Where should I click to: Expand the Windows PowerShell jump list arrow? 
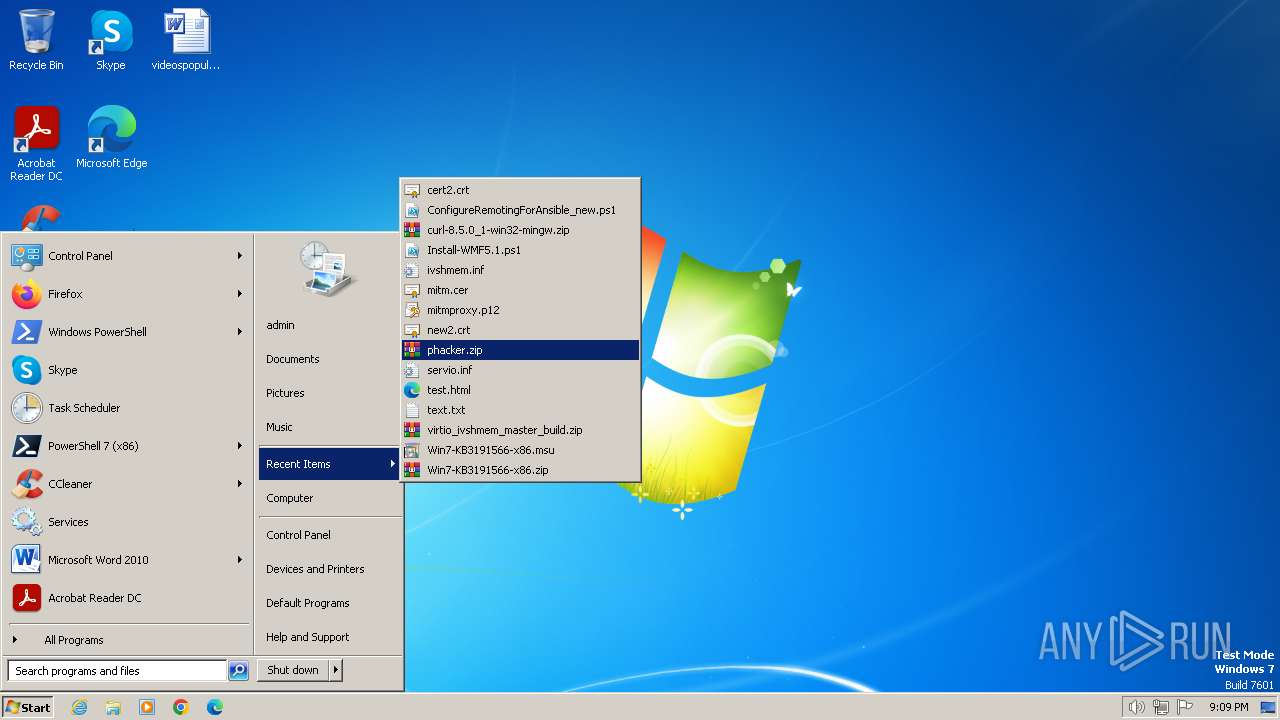click(240, 332)
